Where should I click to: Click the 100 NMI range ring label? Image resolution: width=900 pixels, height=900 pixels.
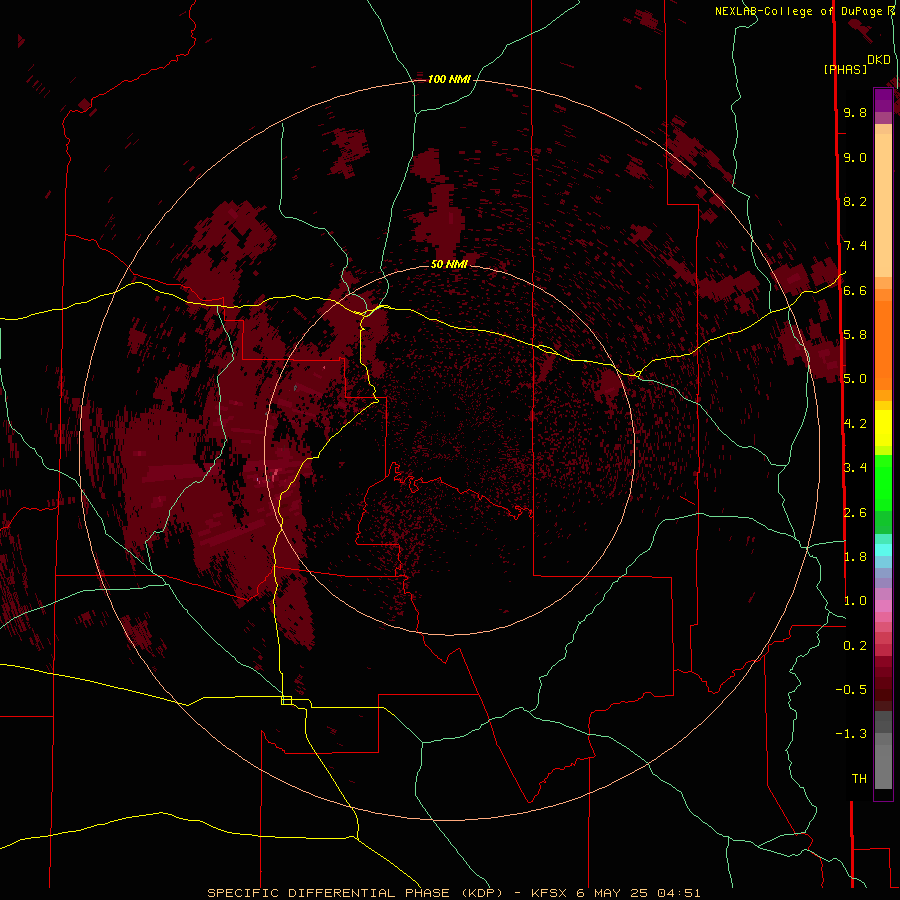(x=449, y=79)
